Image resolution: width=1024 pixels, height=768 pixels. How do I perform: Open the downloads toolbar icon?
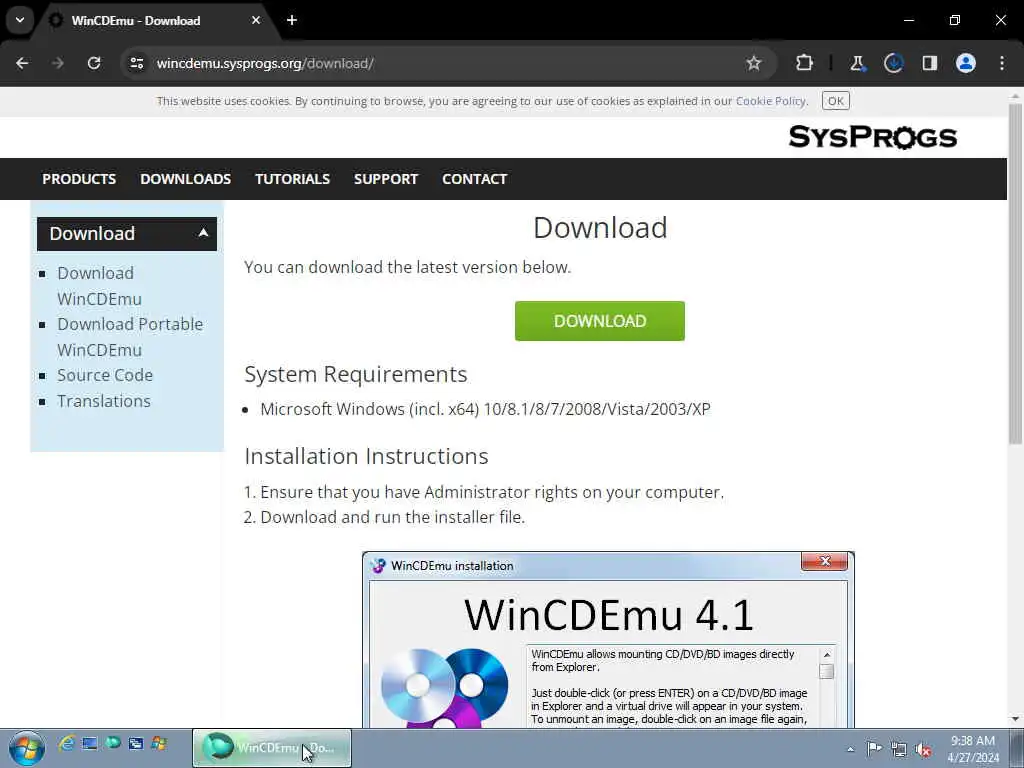point(893,63)
